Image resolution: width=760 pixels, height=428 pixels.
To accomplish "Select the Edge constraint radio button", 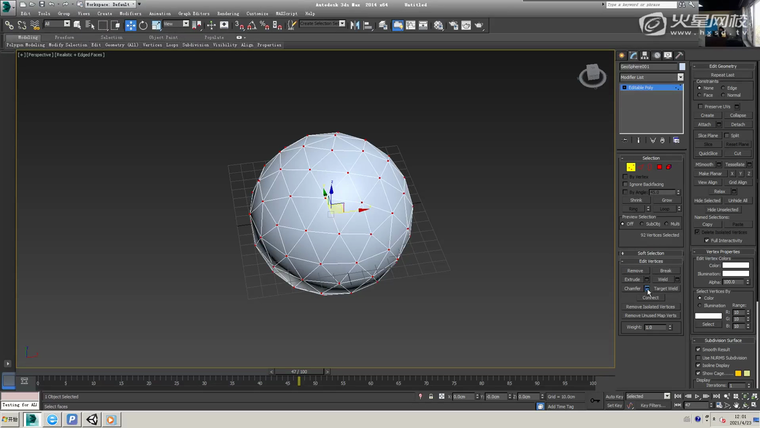I will pyautogui.click(x=724, y=88).
